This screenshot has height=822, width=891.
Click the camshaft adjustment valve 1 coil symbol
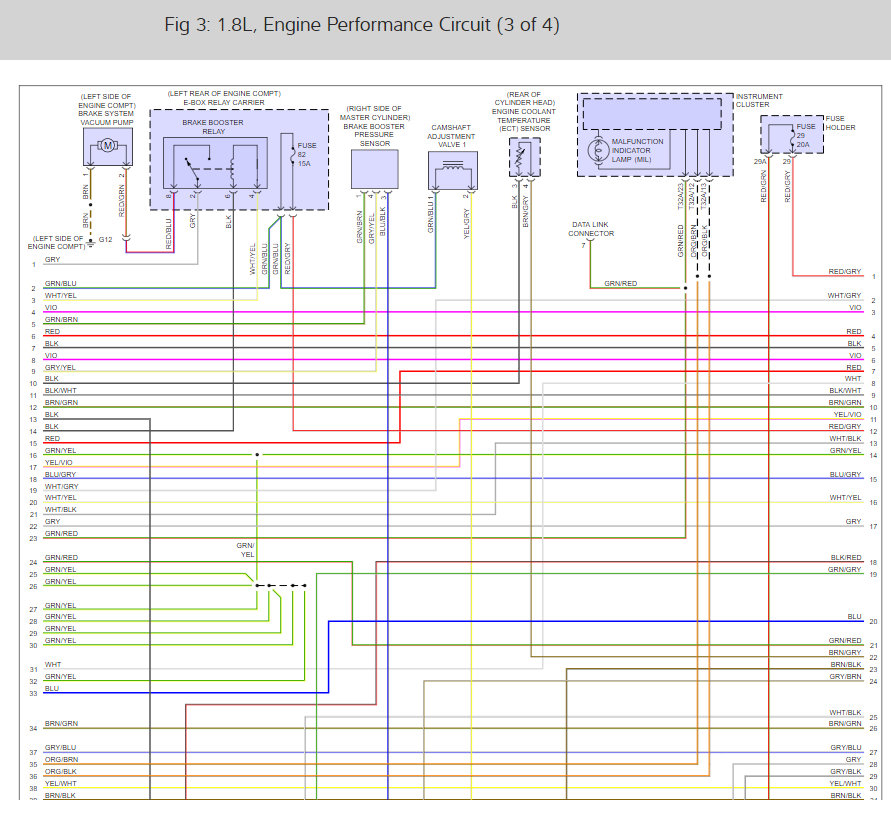[453, 167]
